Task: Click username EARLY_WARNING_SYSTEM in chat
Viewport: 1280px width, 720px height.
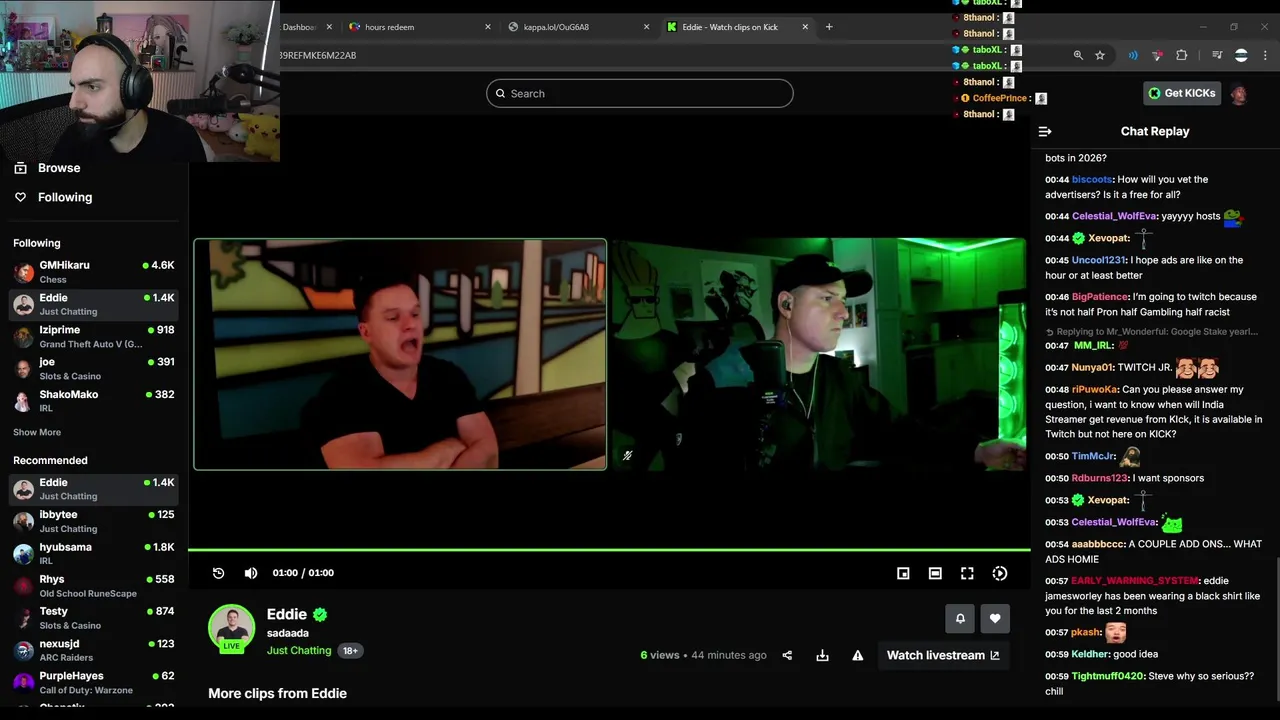Action: (x=1134, y=581)
